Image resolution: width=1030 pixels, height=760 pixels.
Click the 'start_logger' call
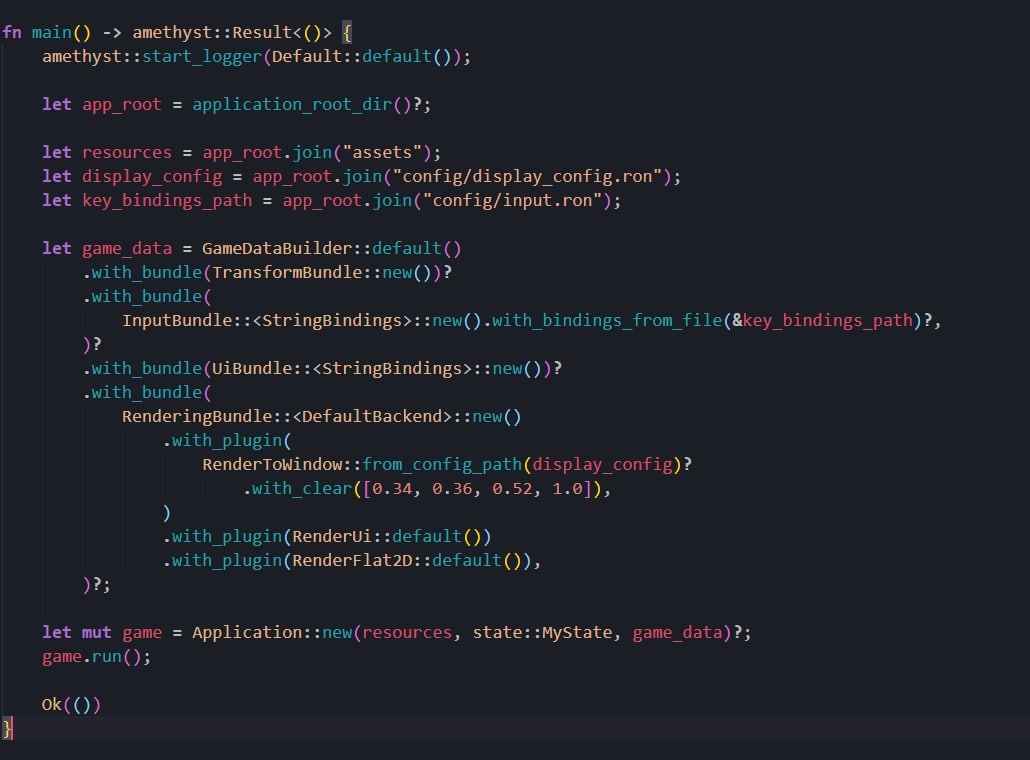pyautogui.click(x=202, y=57)
